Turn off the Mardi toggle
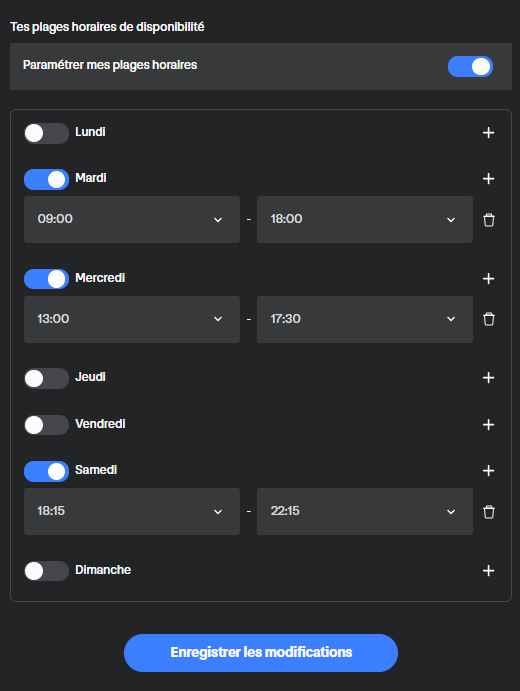This screenshot has height=691, width=520. (x=46, y=179)
